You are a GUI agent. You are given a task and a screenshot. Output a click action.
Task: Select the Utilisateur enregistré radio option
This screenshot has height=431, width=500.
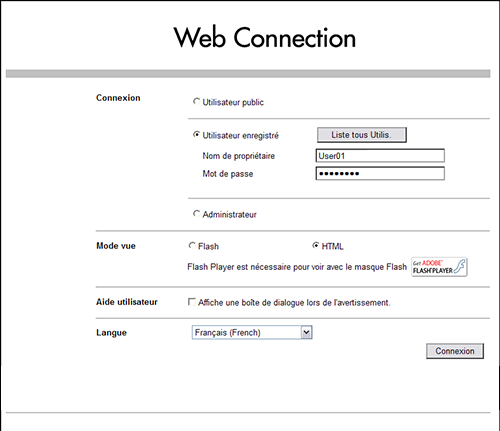(x=196, y=134)
